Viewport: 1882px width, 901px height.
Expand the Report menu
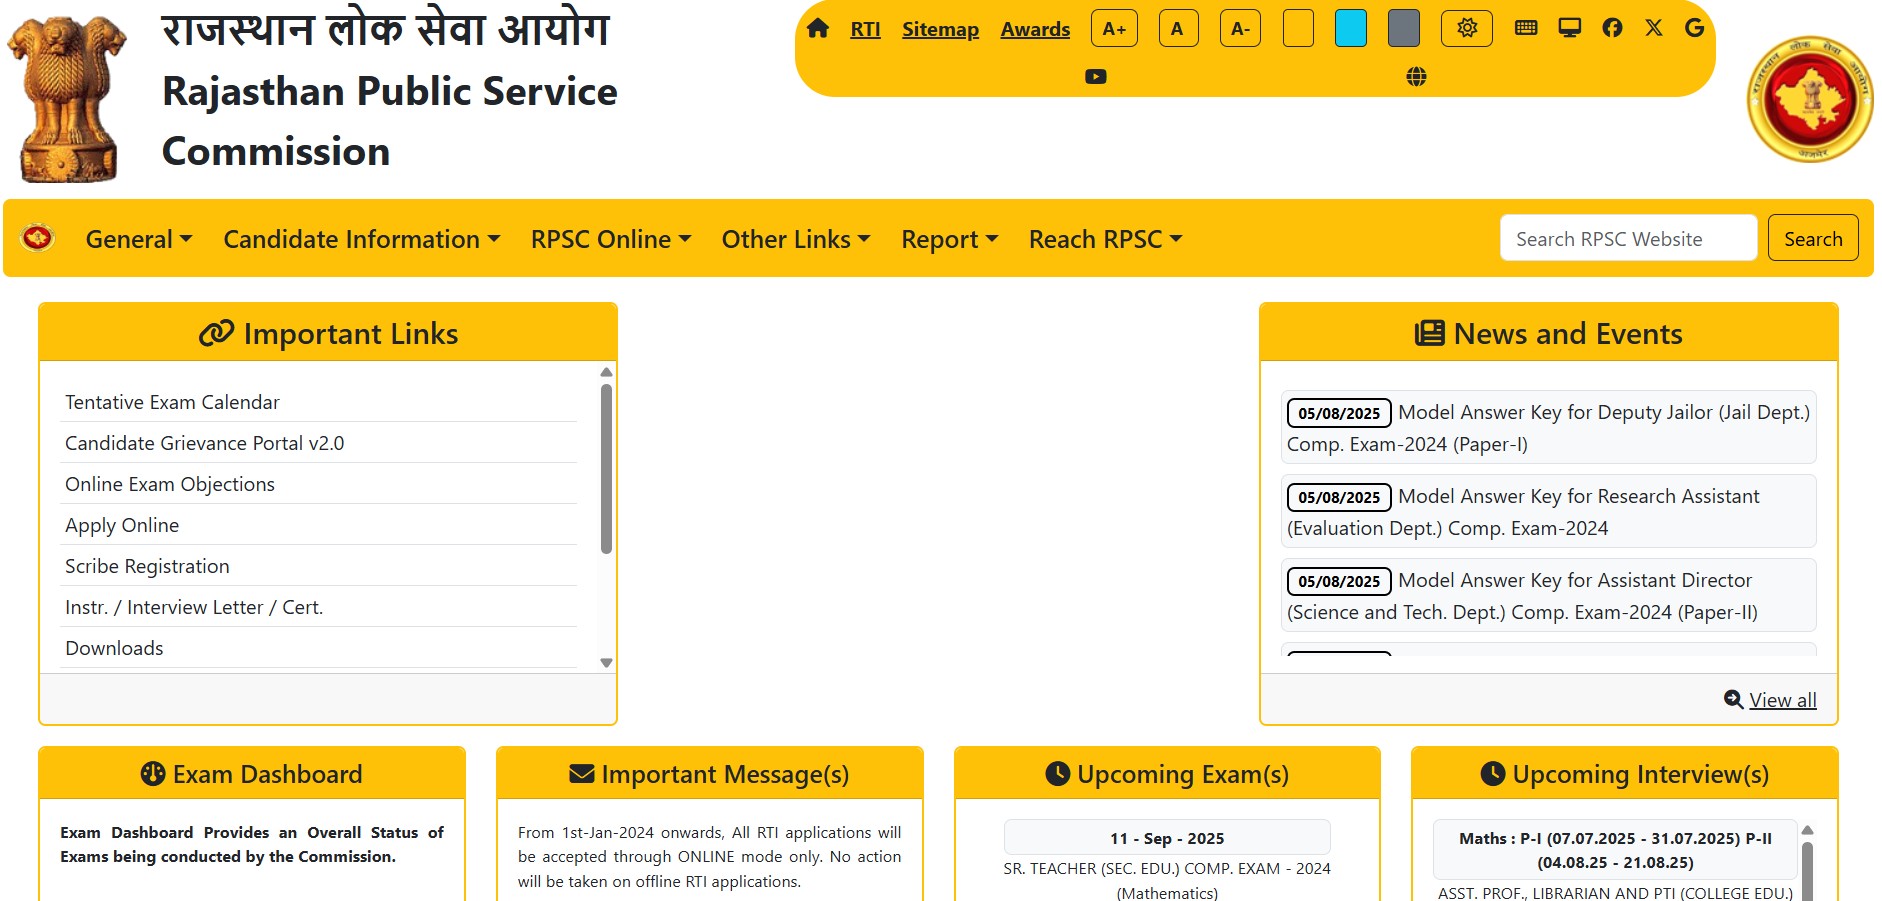click(949, 239)
